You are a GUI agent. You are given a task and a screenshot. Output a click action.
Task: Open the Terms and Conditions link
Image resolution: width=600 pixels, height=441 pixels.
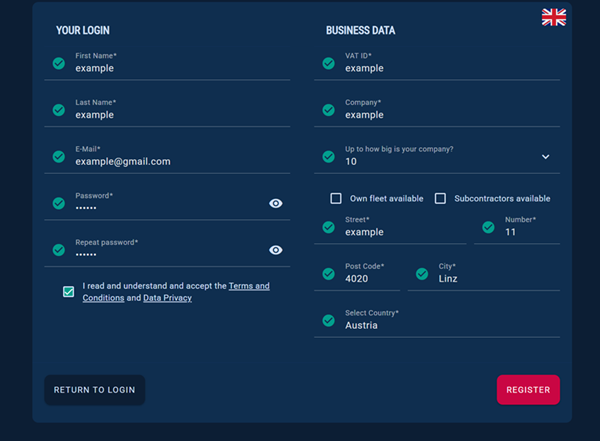click(x=248, y=286)
